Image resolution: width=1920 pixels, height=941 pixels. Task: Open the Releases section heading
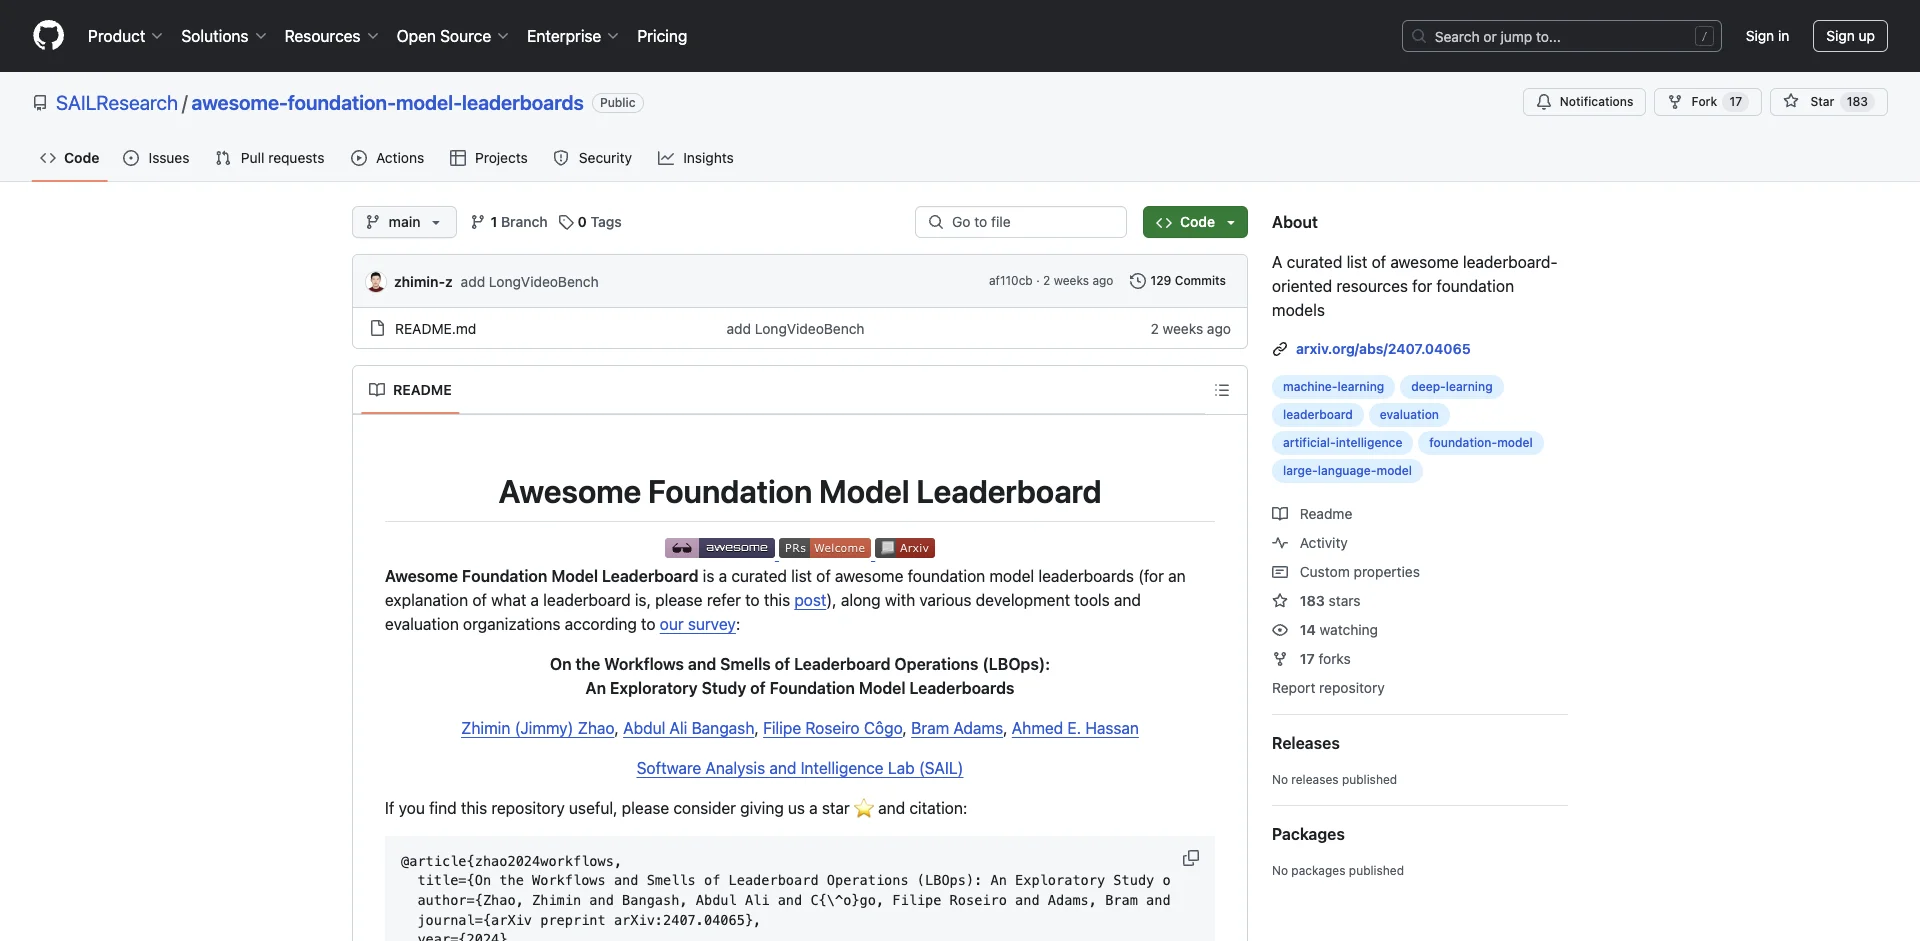(1305, 743)
